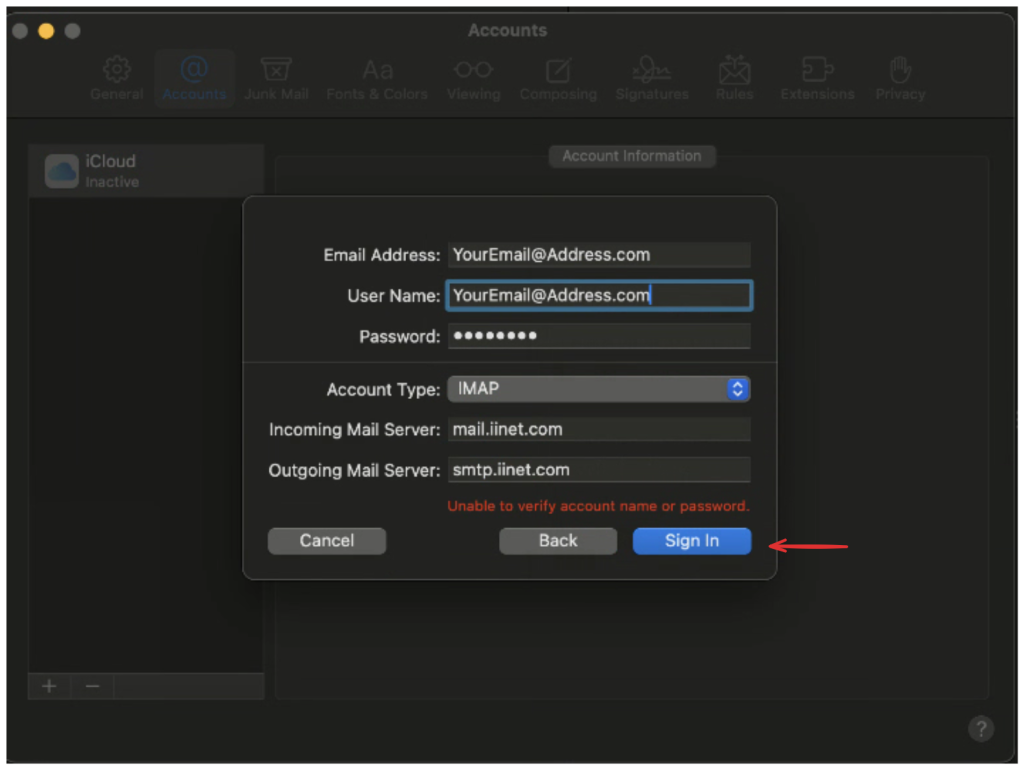Click the Back button
The width and height of the screenshot is (1024, 770).
(x=557, y=541)
